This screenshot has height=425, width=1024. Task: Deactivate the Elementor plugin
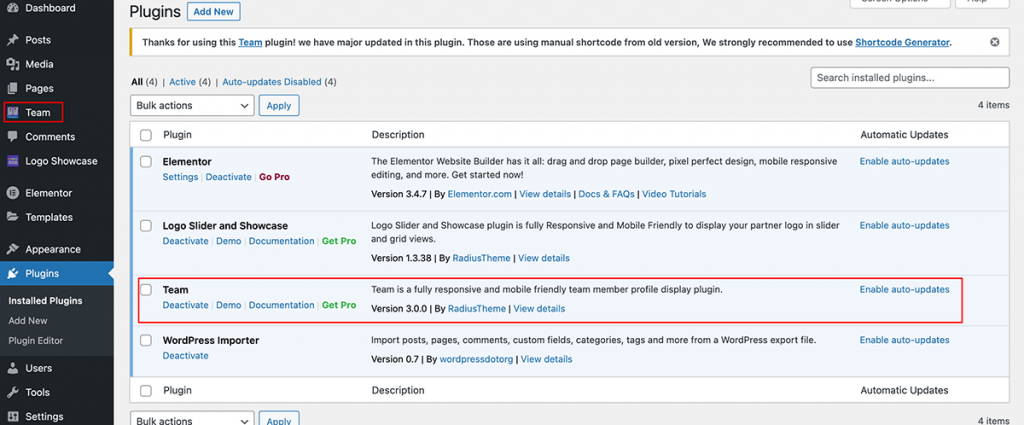229,177
